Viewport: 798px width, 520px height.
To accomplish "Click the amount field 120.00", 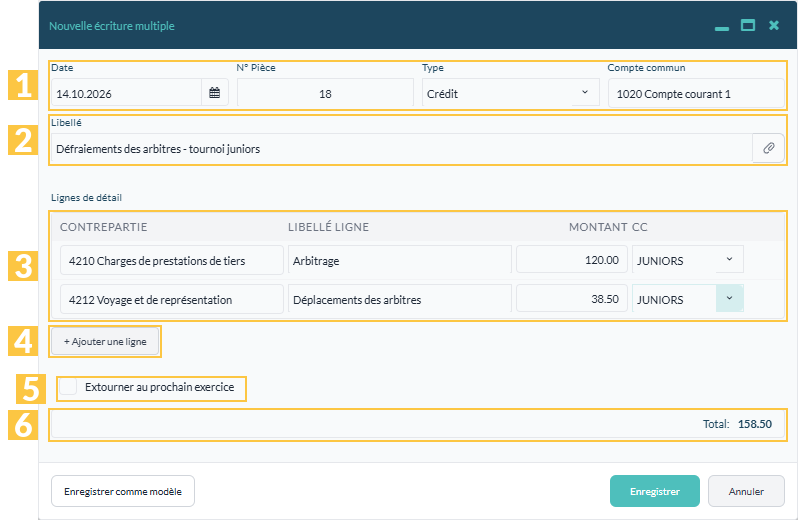I will point(572,260).
